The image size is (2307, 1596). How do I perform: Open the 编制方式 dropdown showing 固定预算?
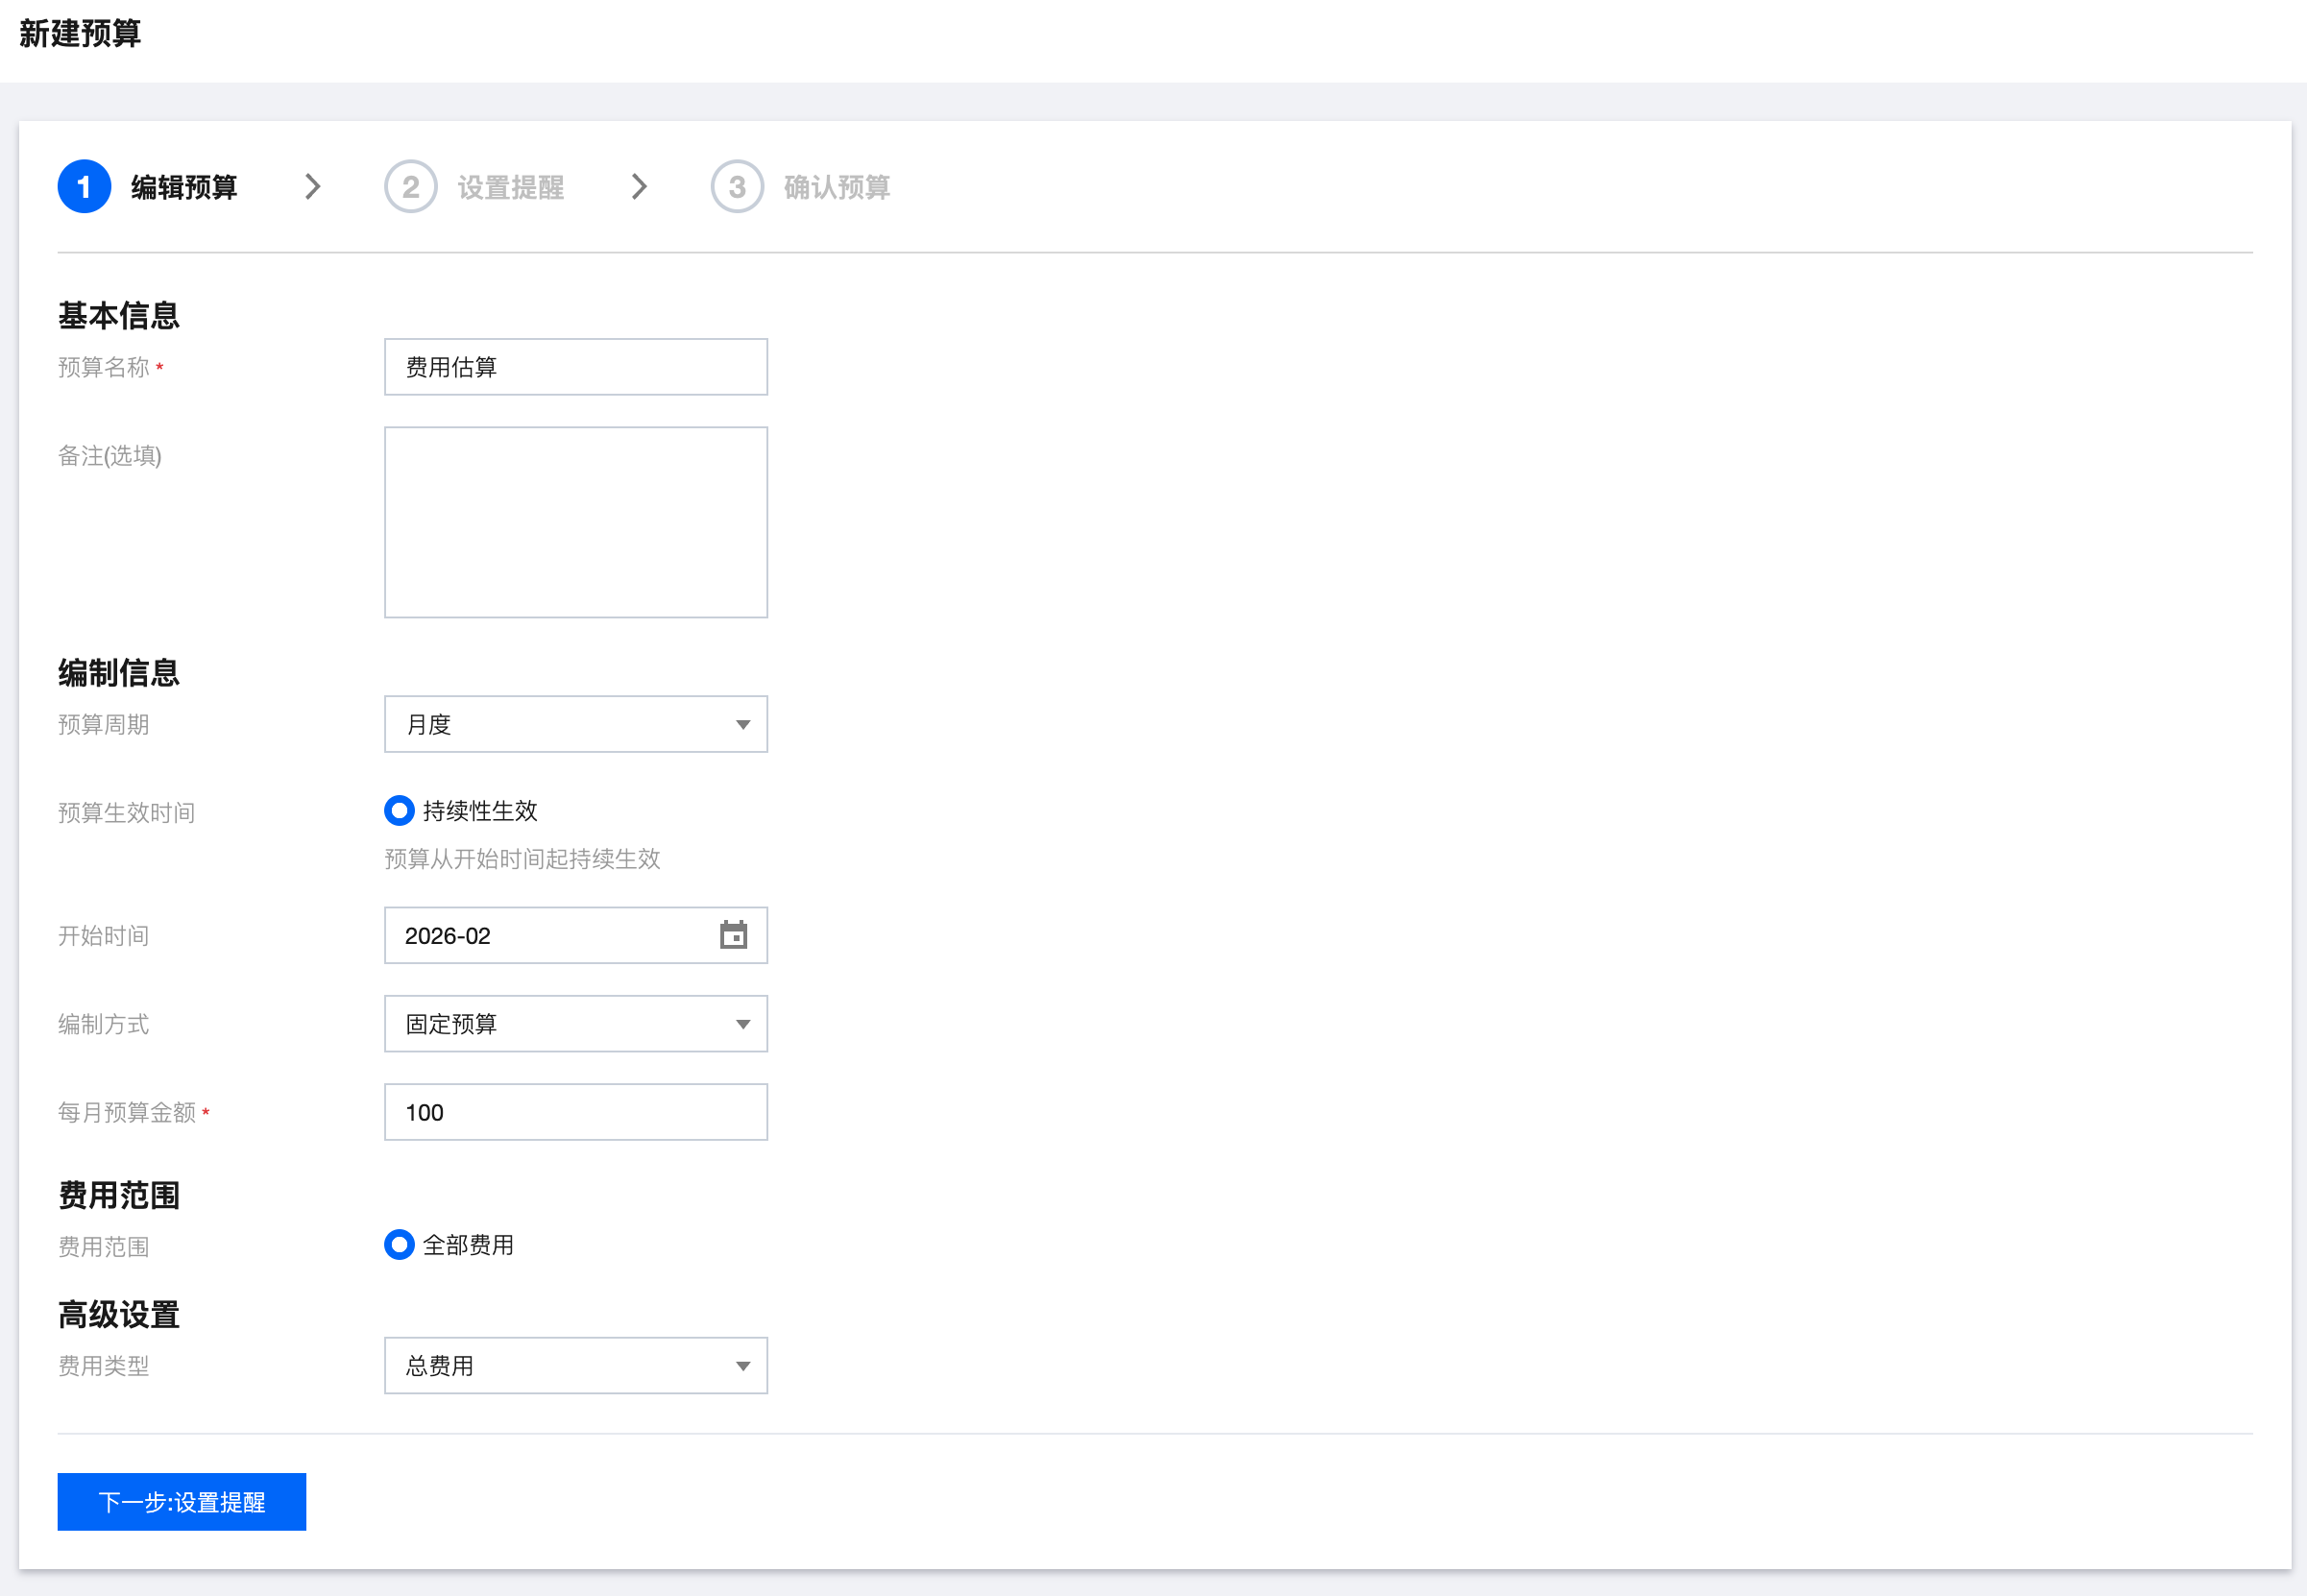[x=575, y=1023]
